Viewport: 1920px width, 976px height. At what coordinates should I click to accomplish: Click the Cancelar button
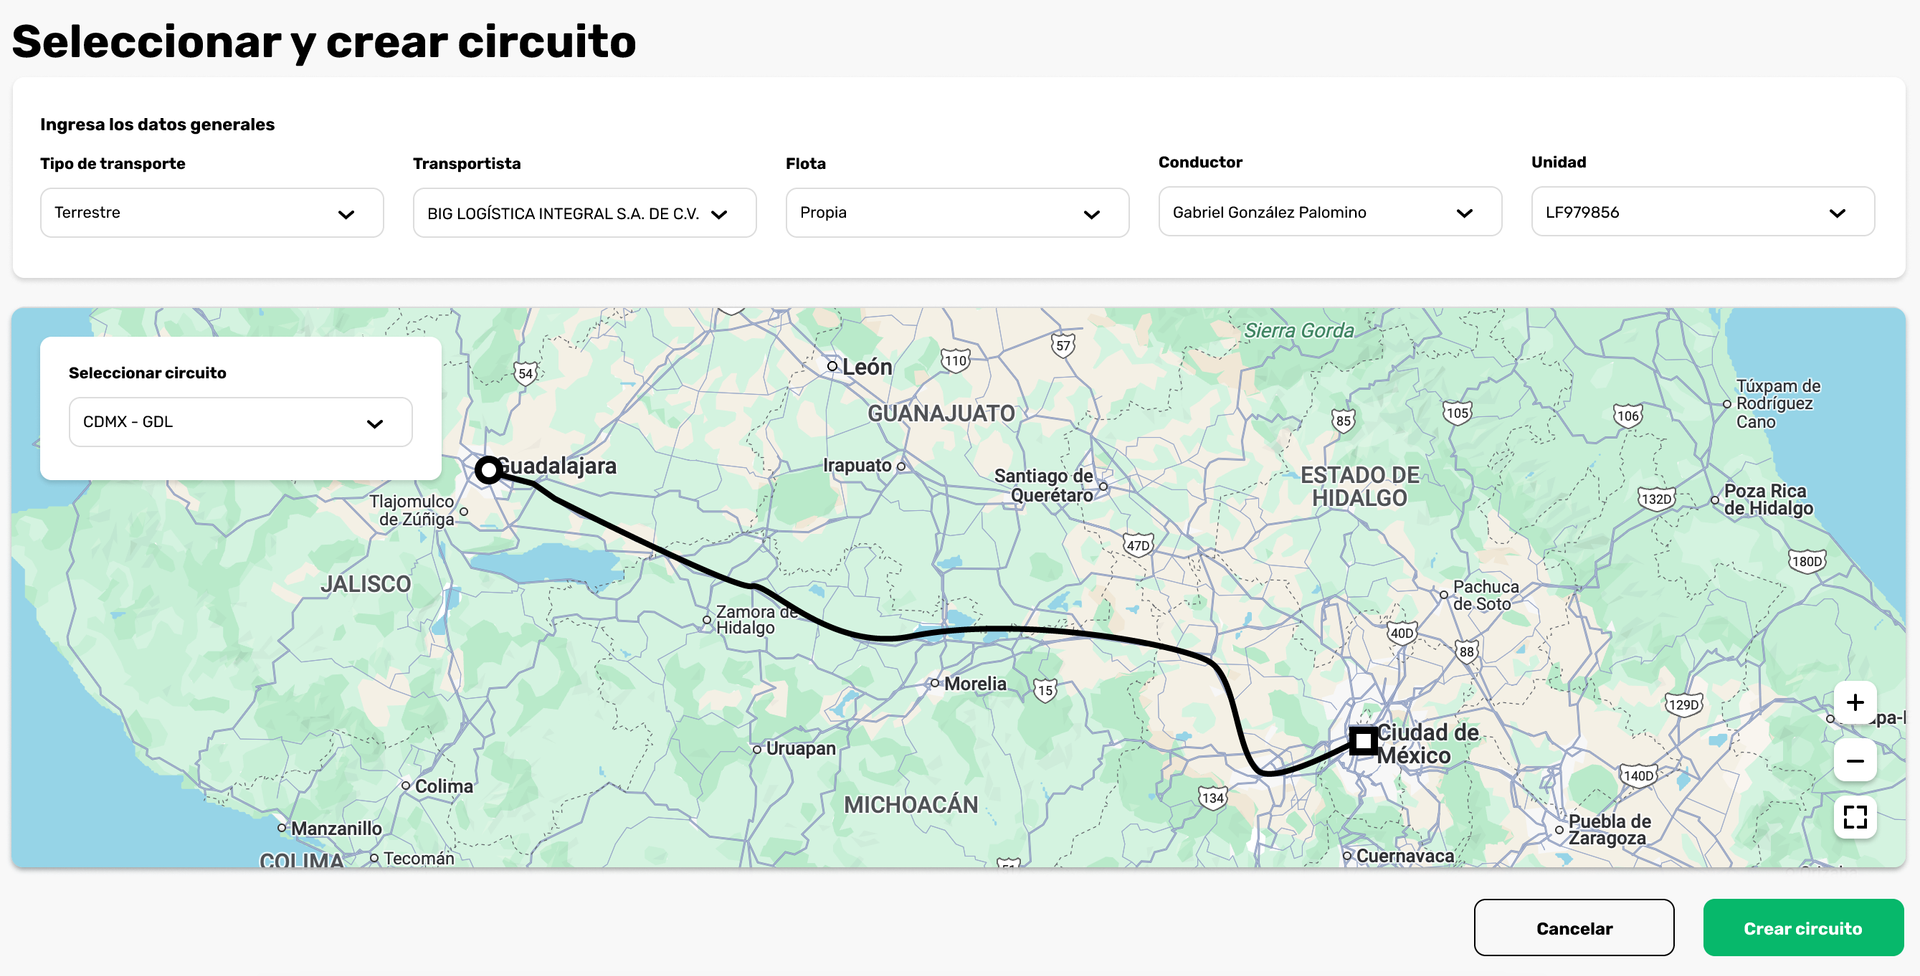1574,928
